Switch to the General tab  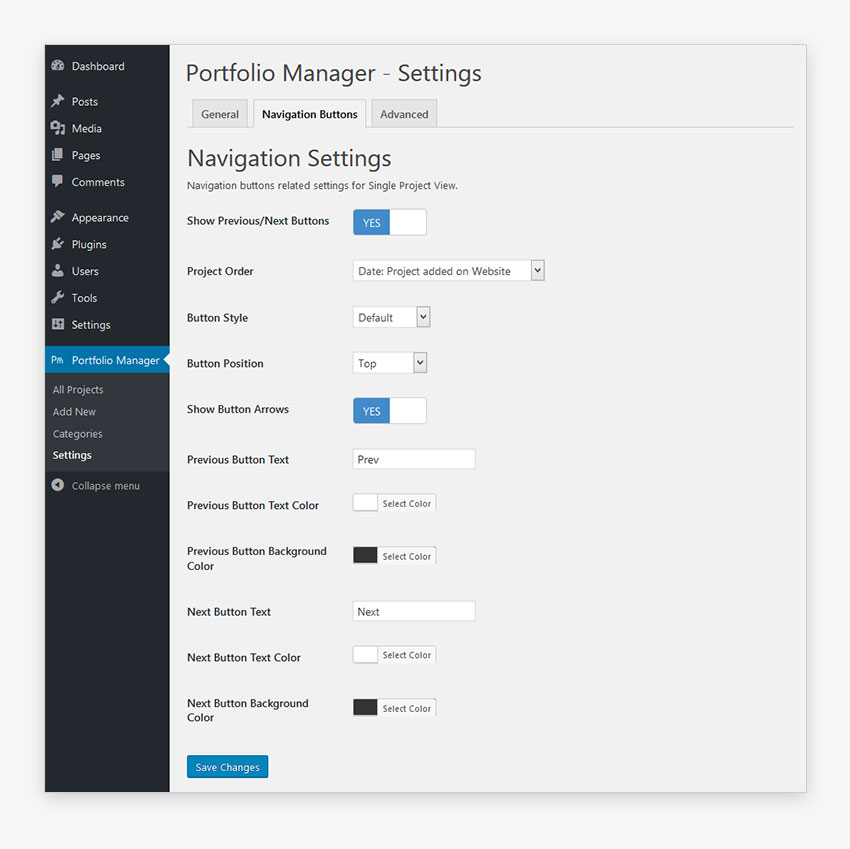click(x=220, y=114)
